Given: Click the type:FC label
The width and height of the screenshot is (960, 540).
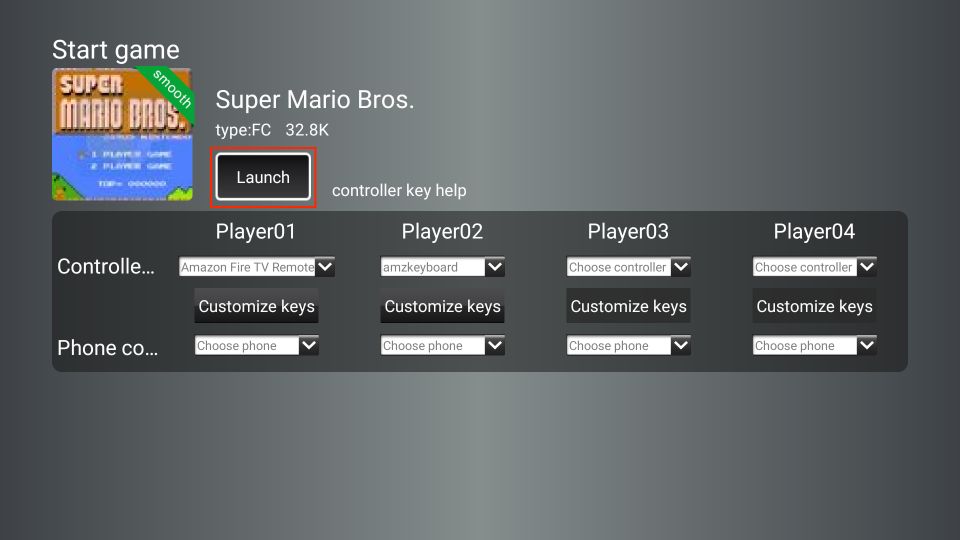Looking at the screenshot, I should pyautogui.click(x=243, y=130).
